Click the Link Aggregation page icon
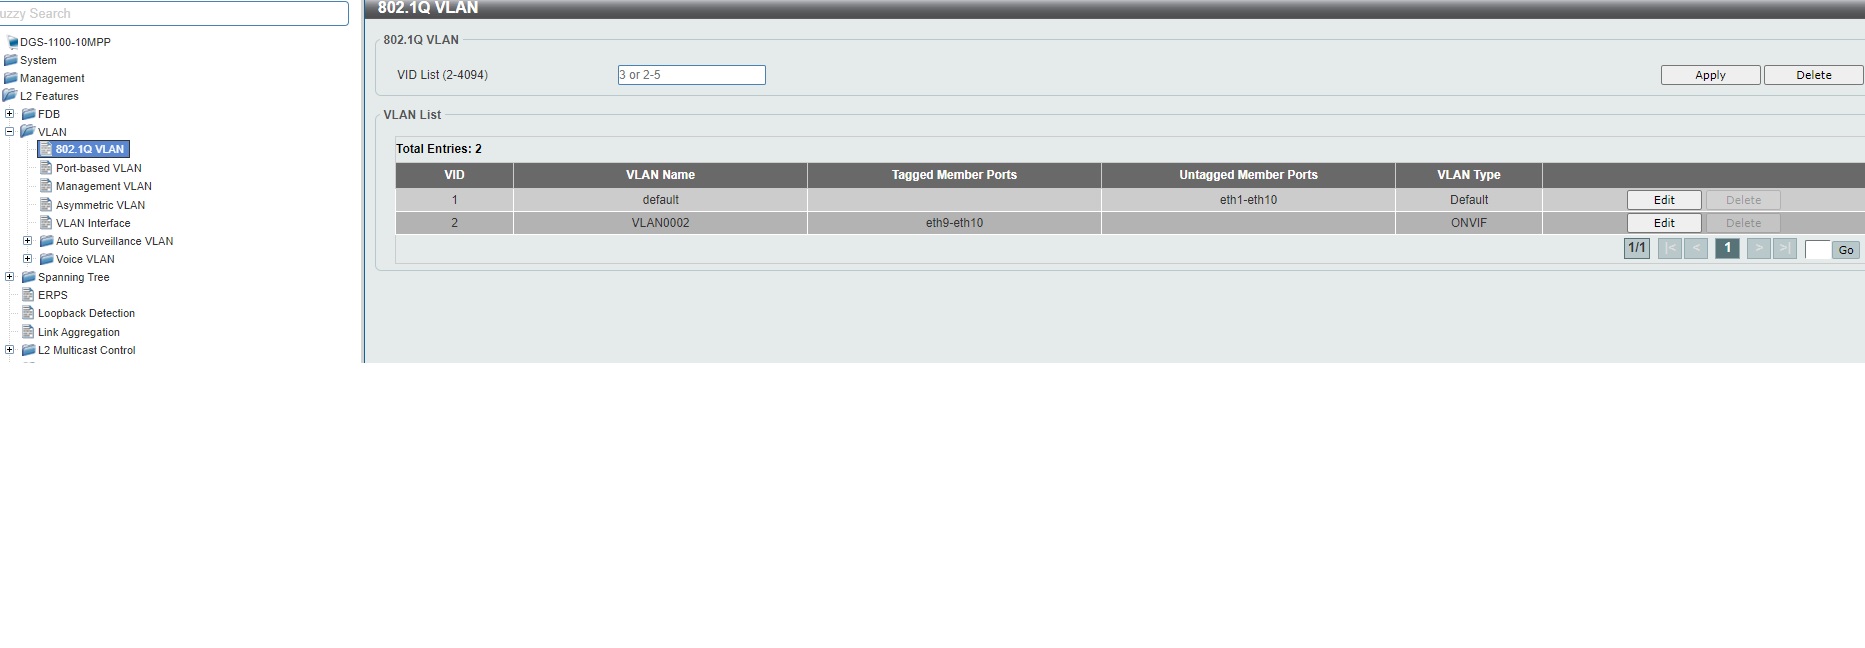Image resolution: width=1865 pixels, height=648 pixels. (x=28, y=331)
